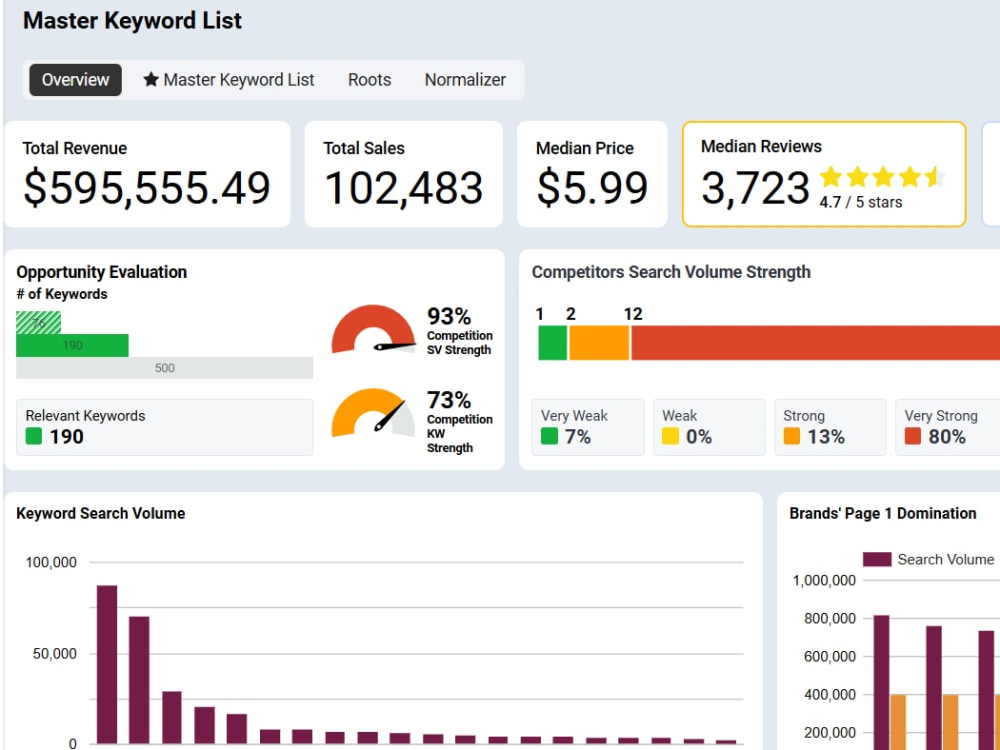Click the gray 500 keywords bar

click(x=165, y=368)
